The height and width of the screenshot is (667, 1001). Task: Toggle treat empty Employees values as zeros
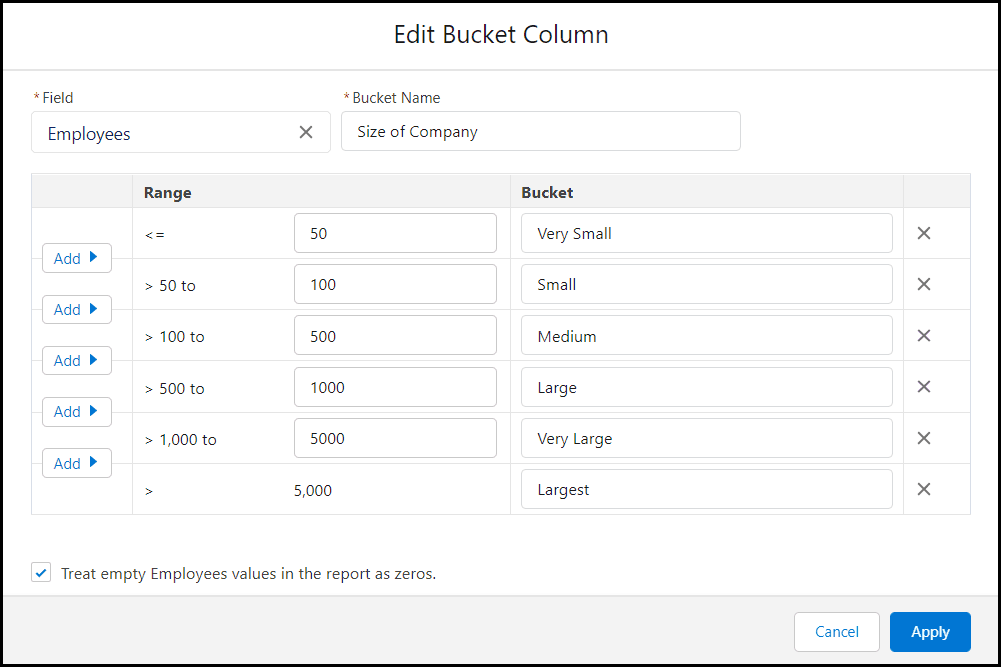pyautogui.click(x=41, y=572)
